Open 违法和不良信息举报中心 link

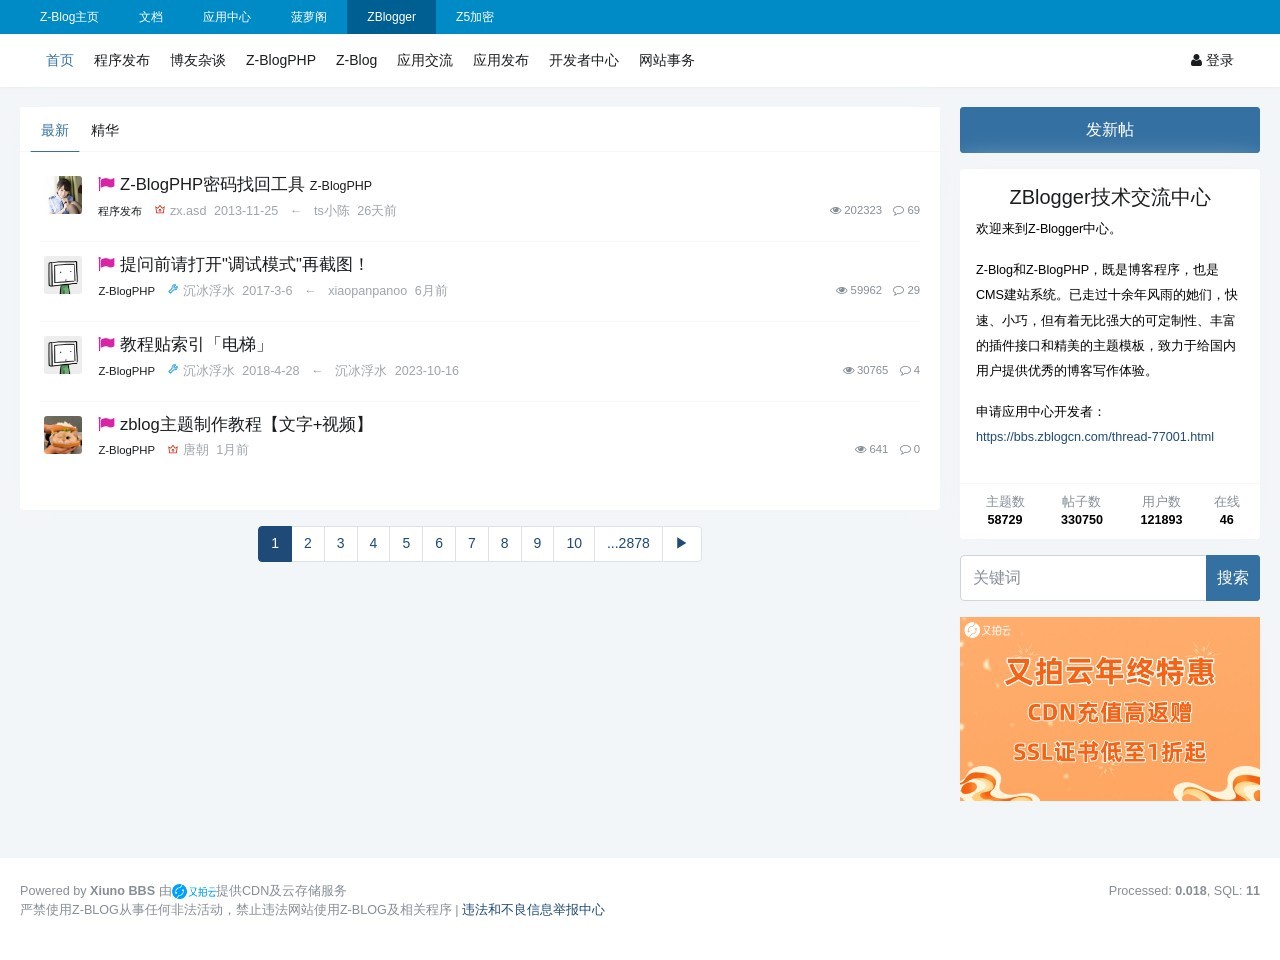click(533, 910)
